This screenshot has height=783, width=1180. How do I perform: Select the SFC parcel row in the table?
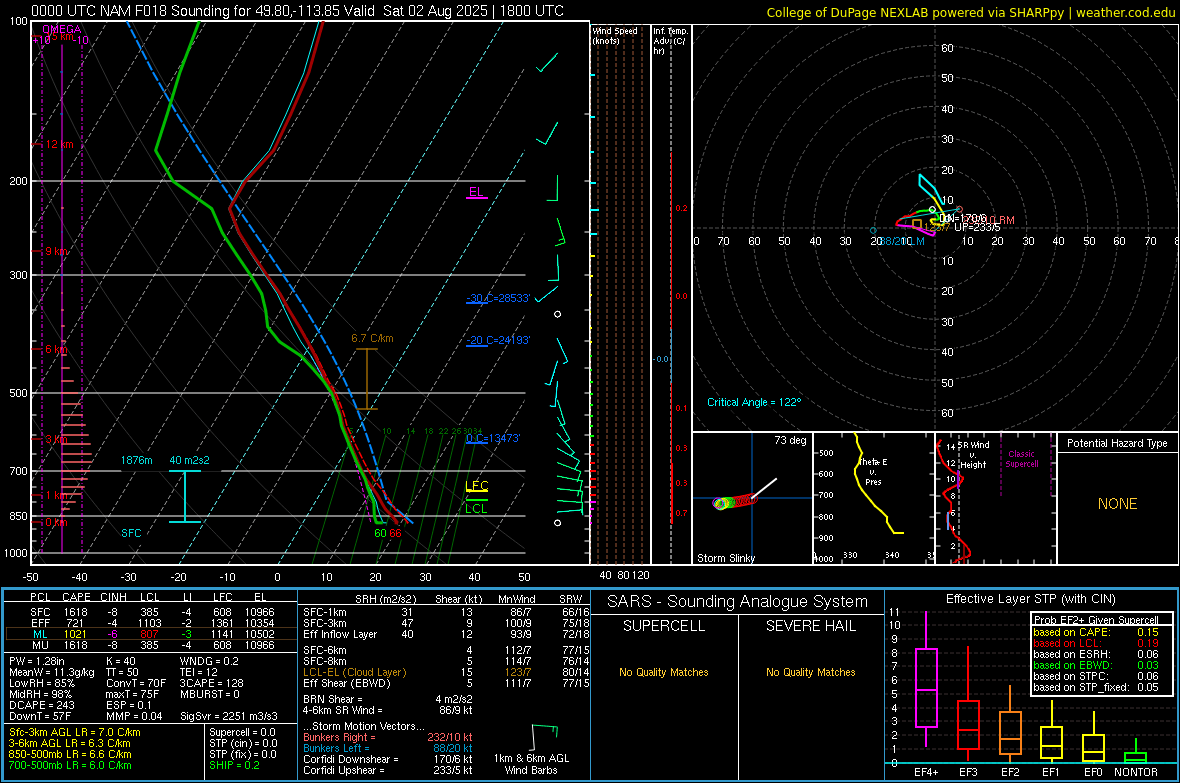151,612
